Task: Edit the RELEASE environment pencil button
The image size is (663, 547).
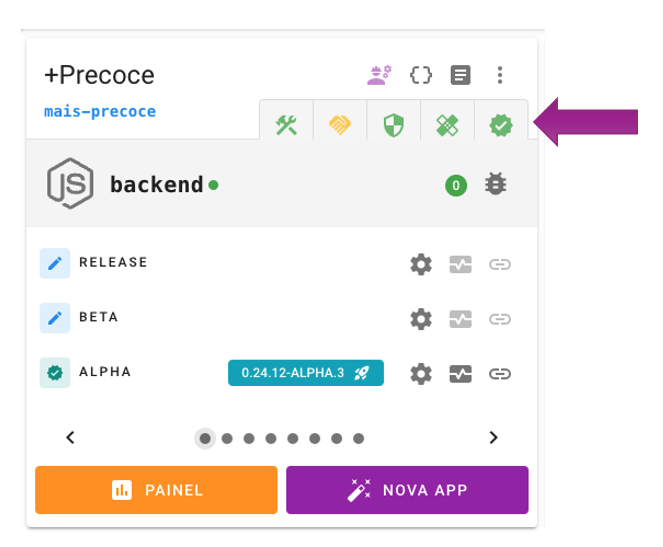Action: 55,263
